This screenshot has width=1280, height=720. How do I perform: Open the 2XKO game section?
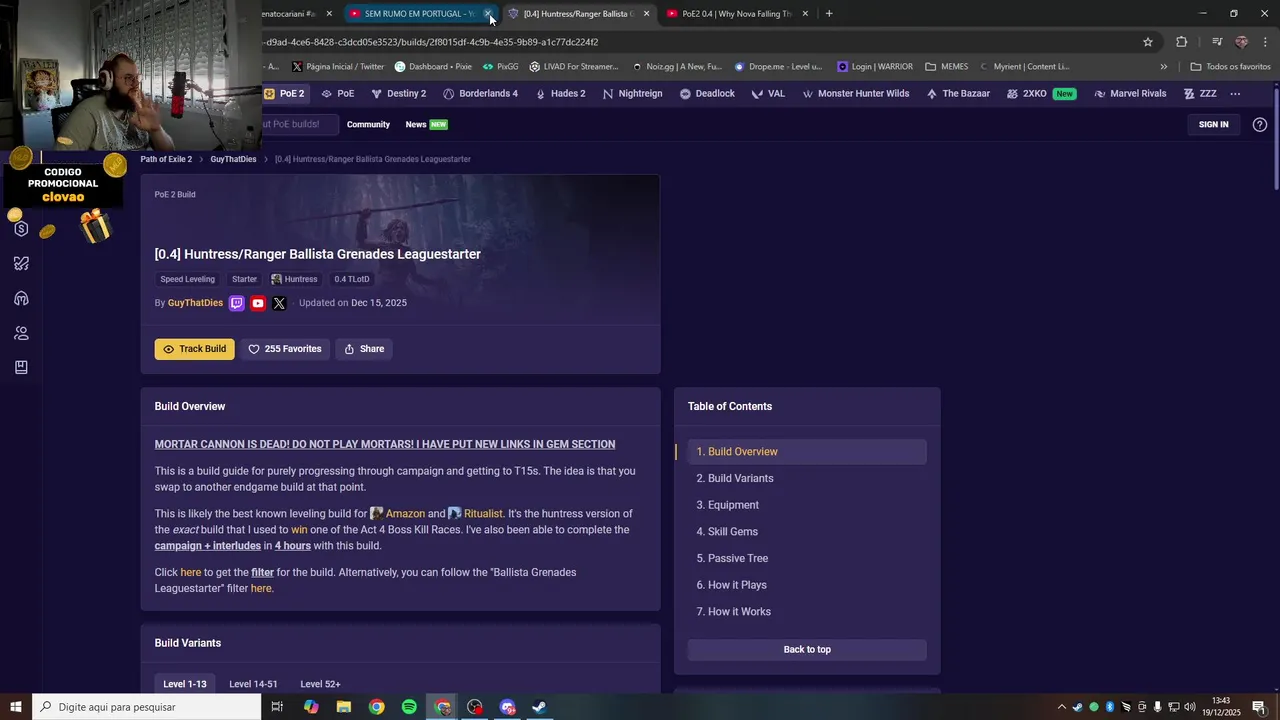pyautogui.click(x=1040, y=93)
